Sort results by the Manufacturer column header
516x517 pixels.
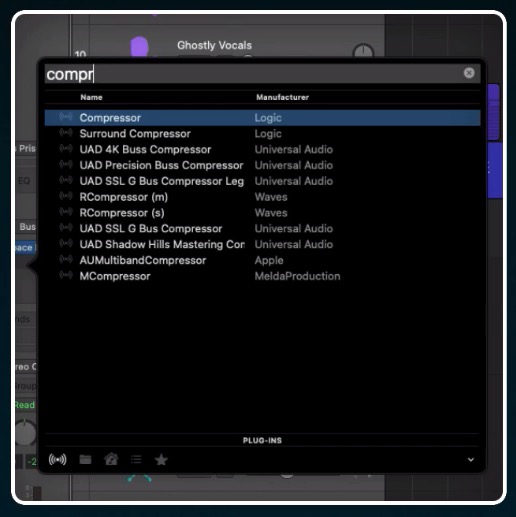click(282, 97)
